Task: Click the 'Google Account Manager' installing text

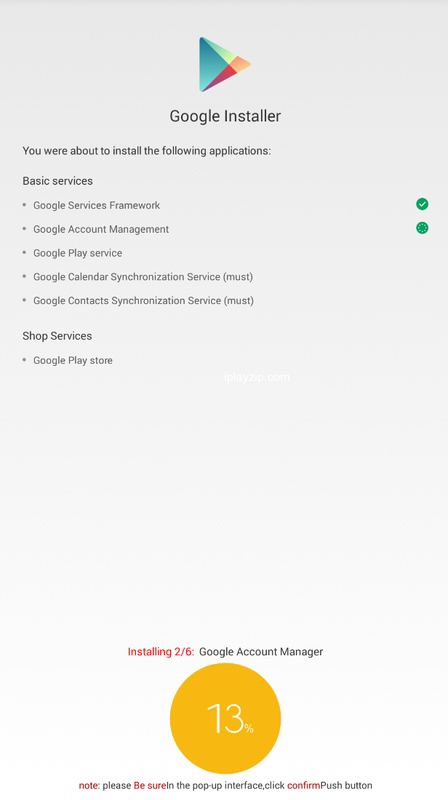Action: tap(261, 652)
